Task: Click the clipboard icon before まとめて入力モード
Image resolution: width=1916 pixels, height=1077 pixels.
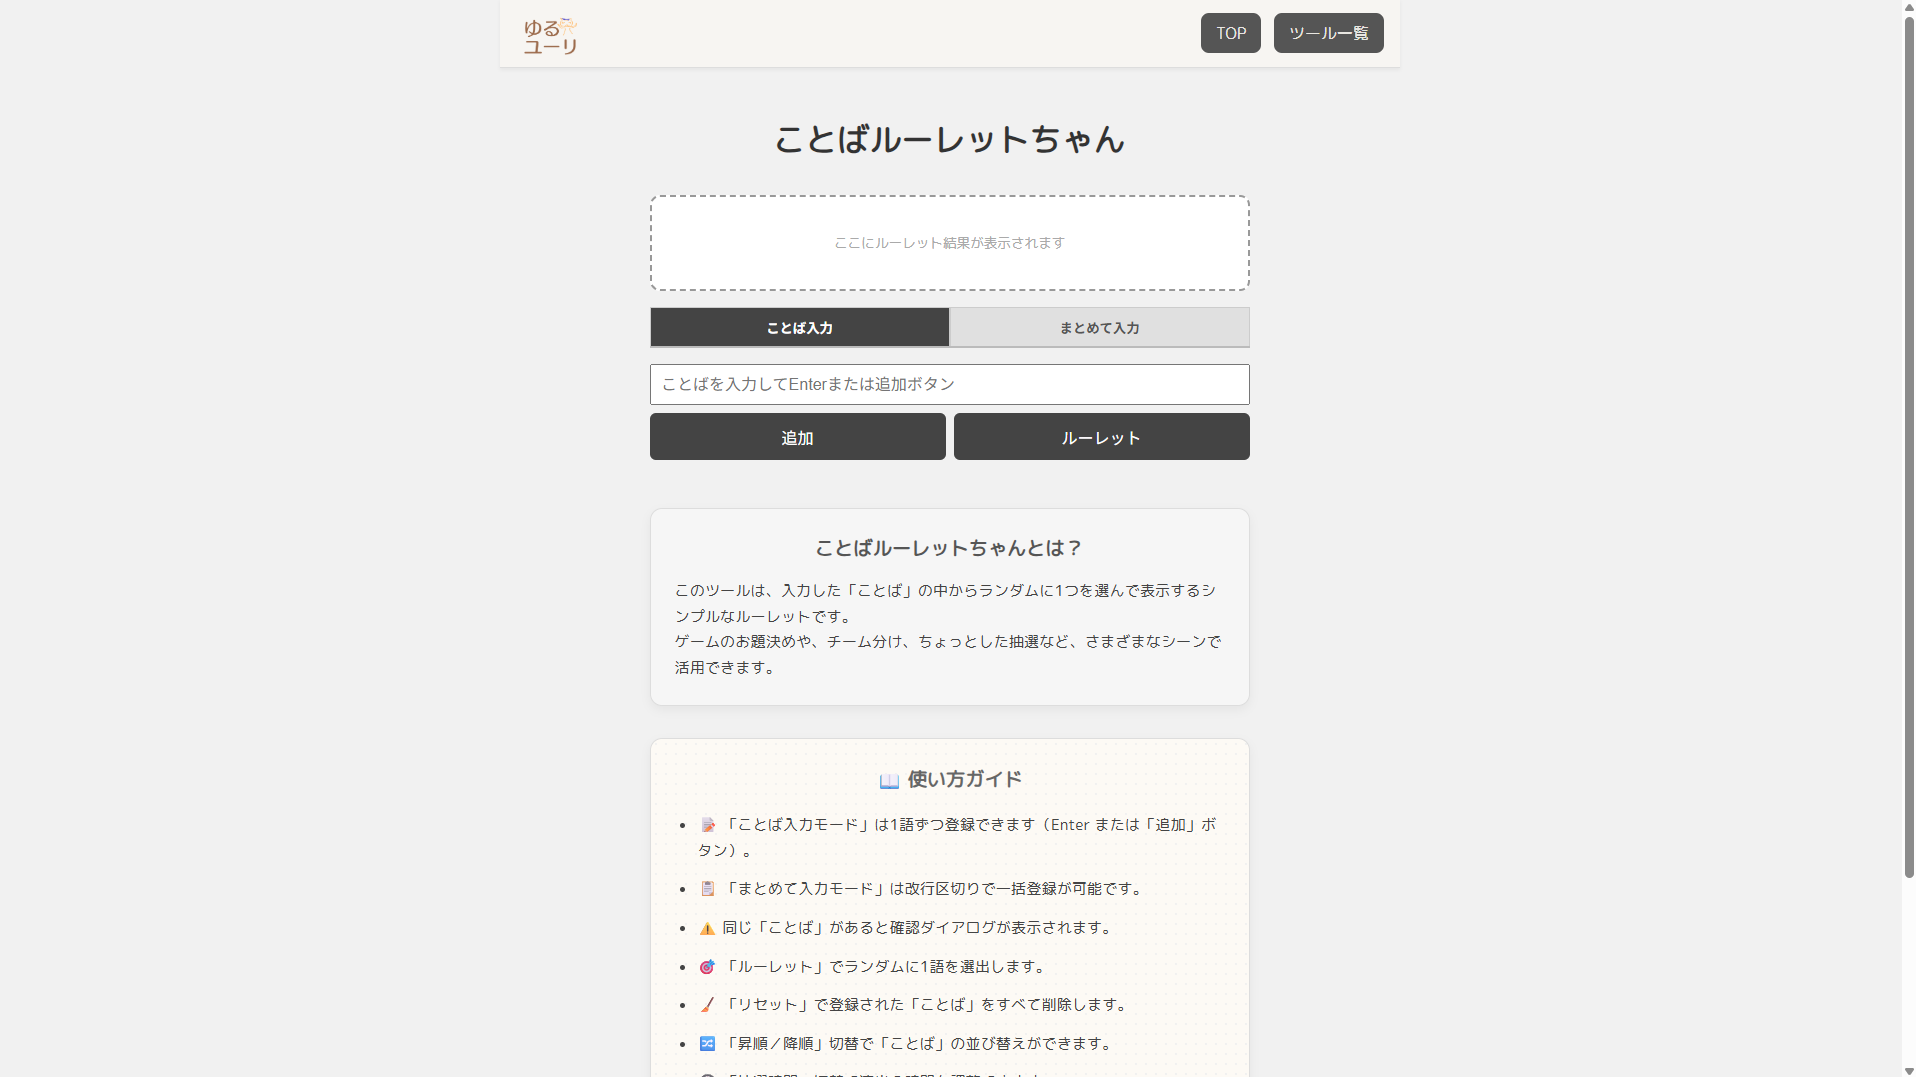Action: 707,889
